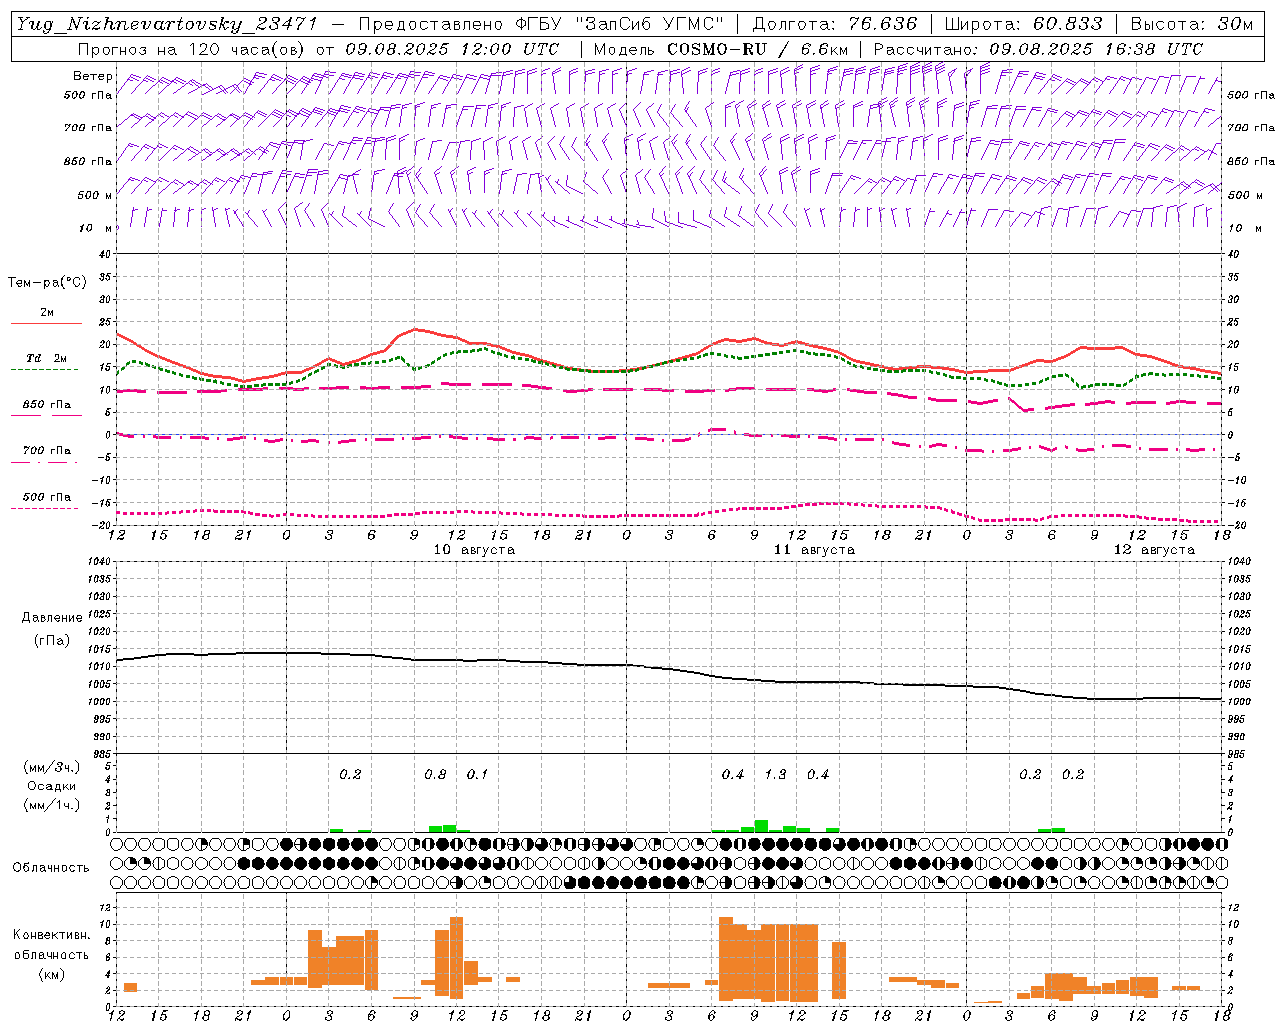
Task: Select the Долгота: 76.636 header field
Action: 835,24
